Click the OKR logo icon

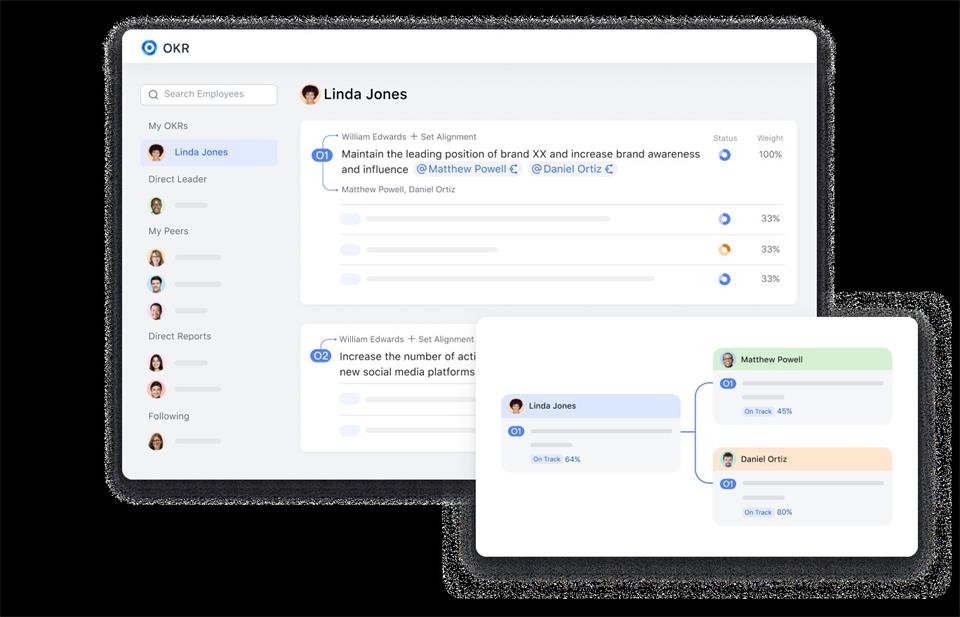coord(149,47)
